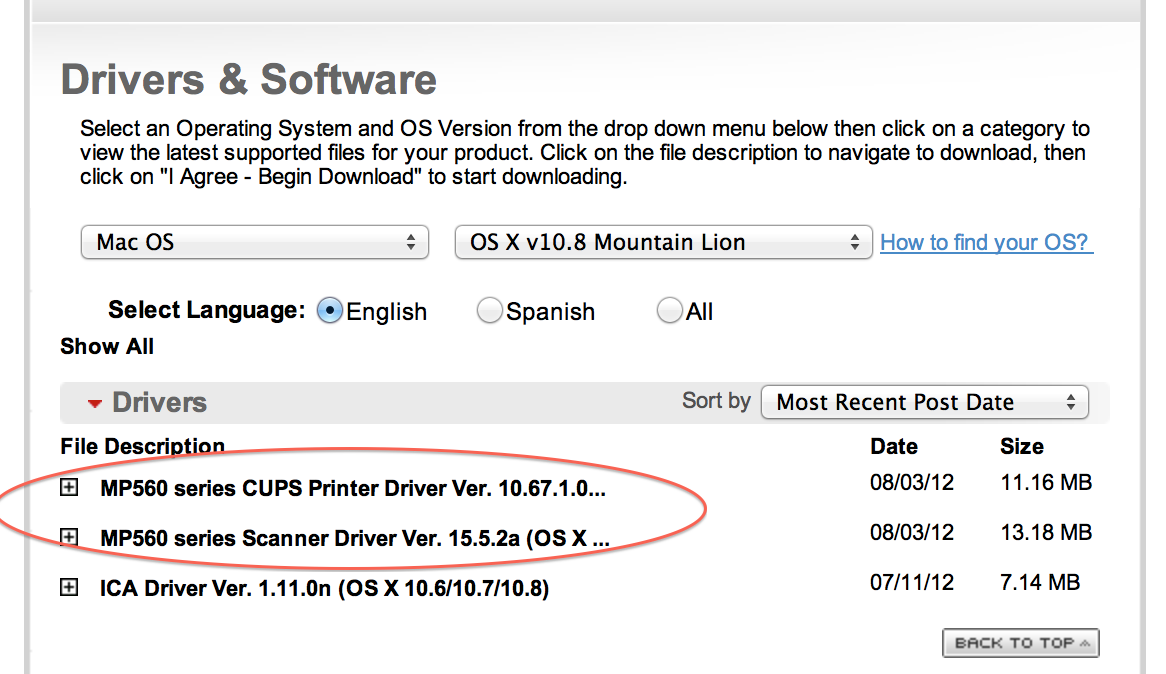Open the OS X v10.8 Mountain Lion dropdown

tap(662, 242)
